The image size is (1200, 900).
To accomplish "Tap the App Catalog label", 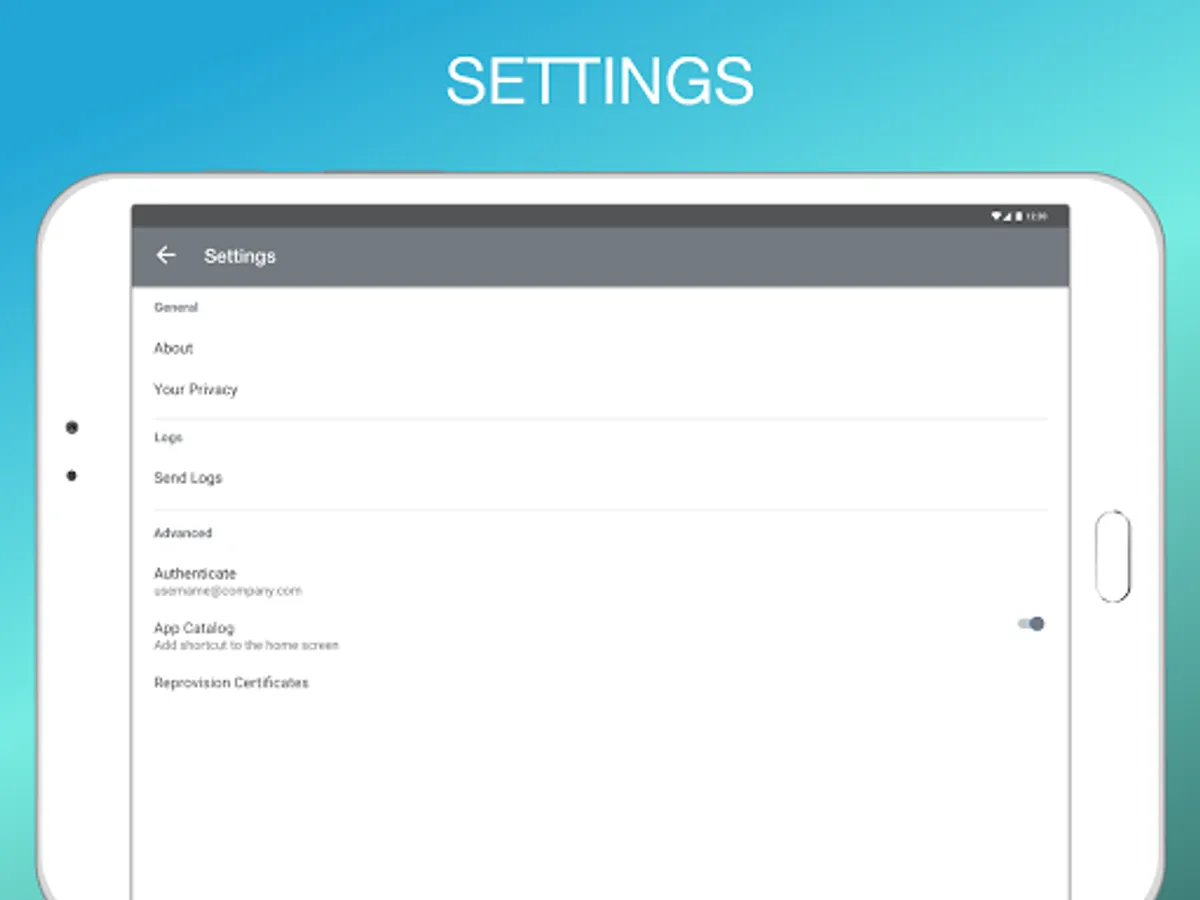I will click(194, 628).
